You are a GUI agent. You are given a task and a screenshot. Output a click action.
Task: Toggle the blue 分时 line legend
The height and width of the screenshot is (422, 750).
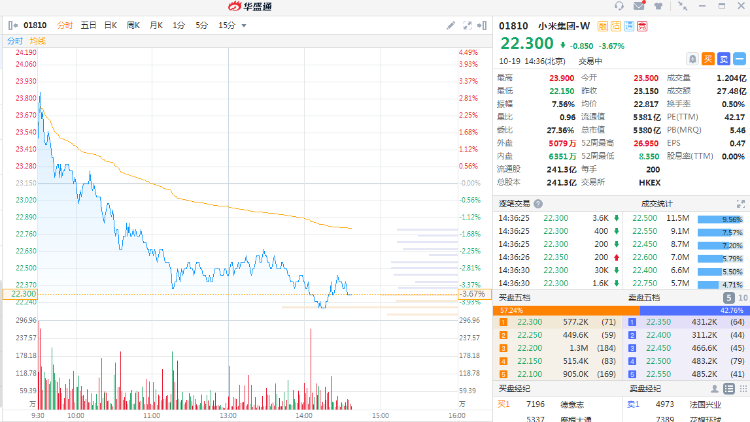[15, 41]
